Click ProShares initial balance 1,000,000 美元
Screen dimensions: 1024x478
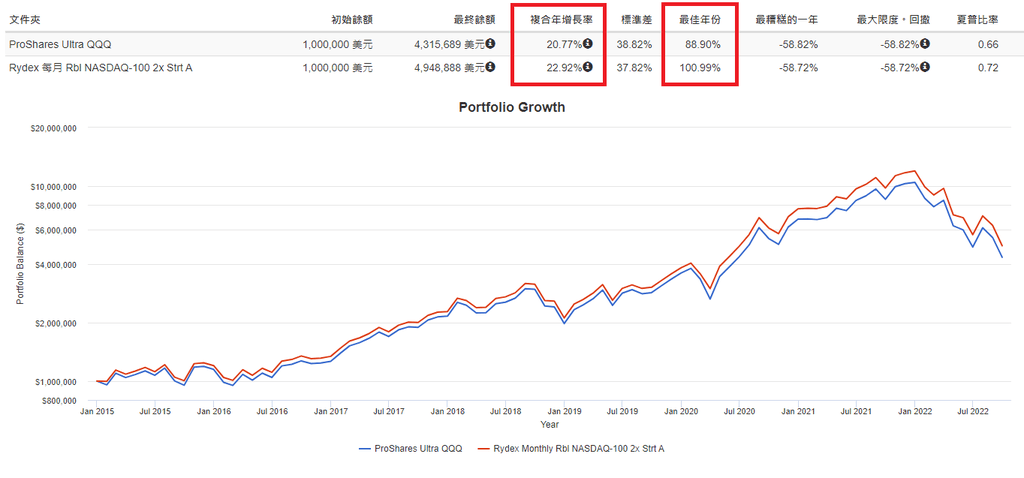point(338,45)
